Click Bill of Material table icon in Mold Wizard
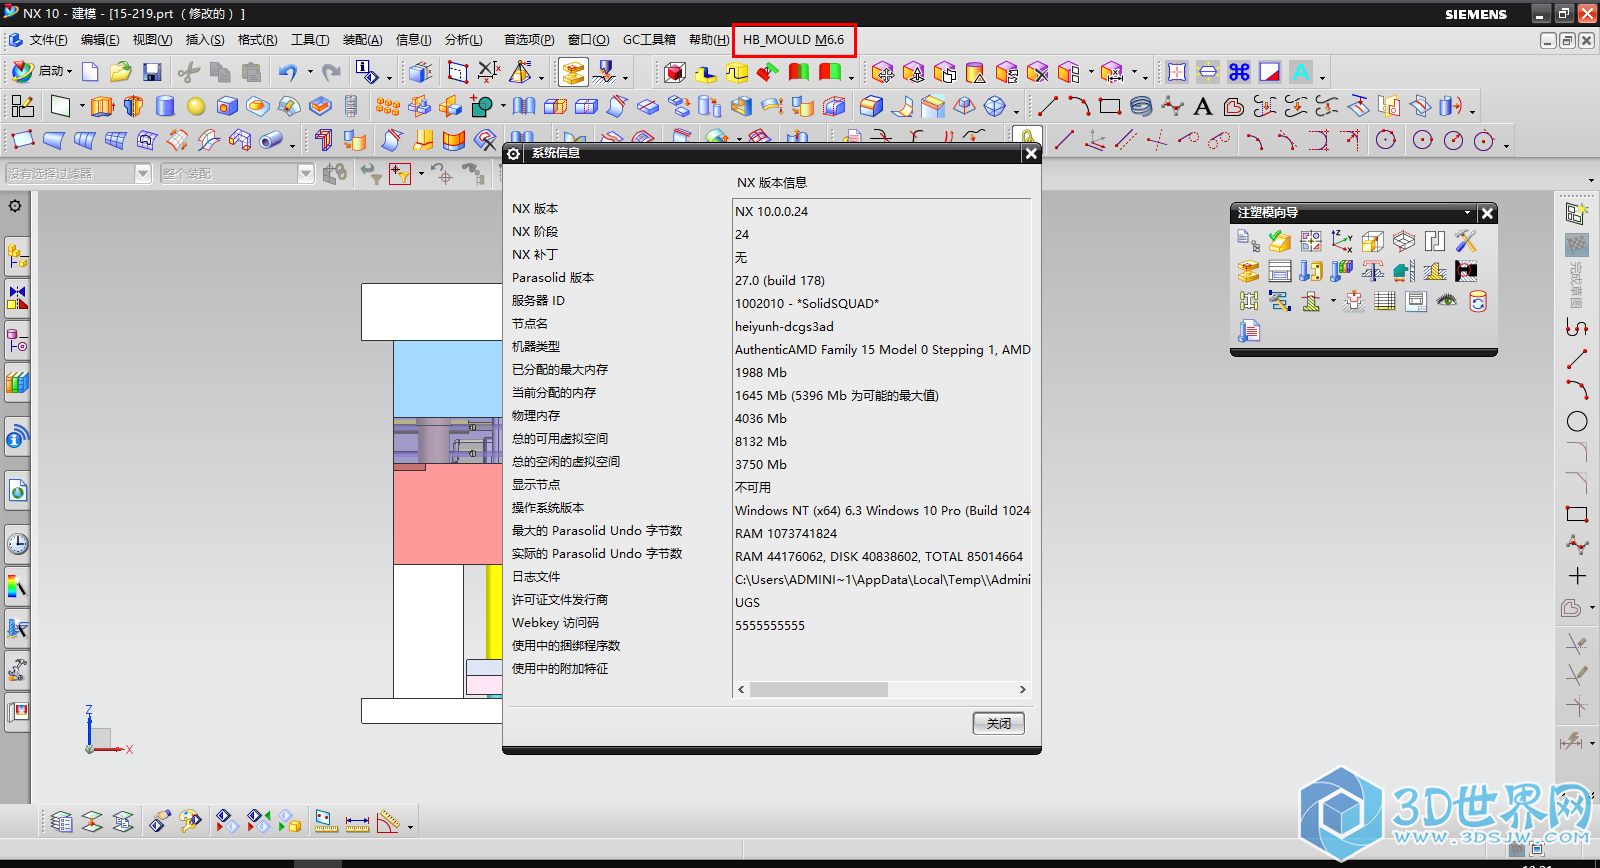 1385,301
